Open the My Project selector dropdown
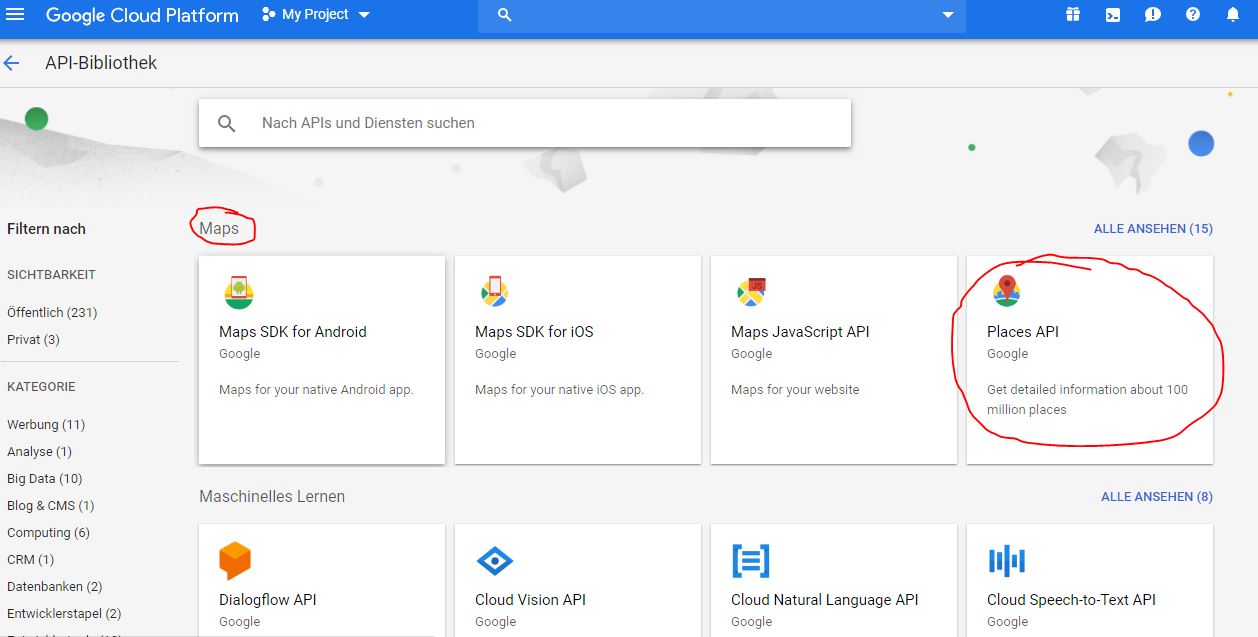This screenshot has height=637, width=1258. point(315,15)
